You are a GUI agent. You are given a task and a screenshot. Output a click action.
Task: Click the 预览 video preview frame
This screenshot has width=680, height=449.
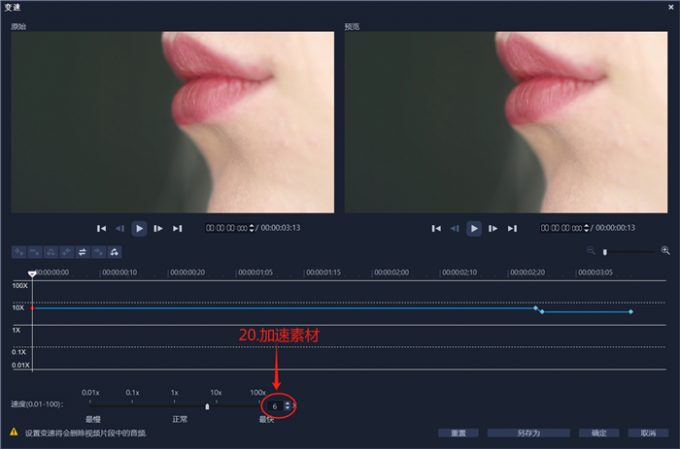coord(506,122)
